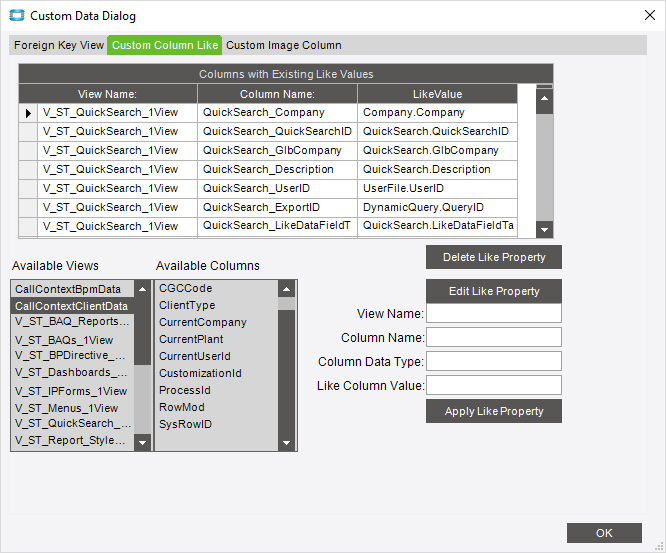Select ProcessId in Available Columns

click(x=217, y=390)
